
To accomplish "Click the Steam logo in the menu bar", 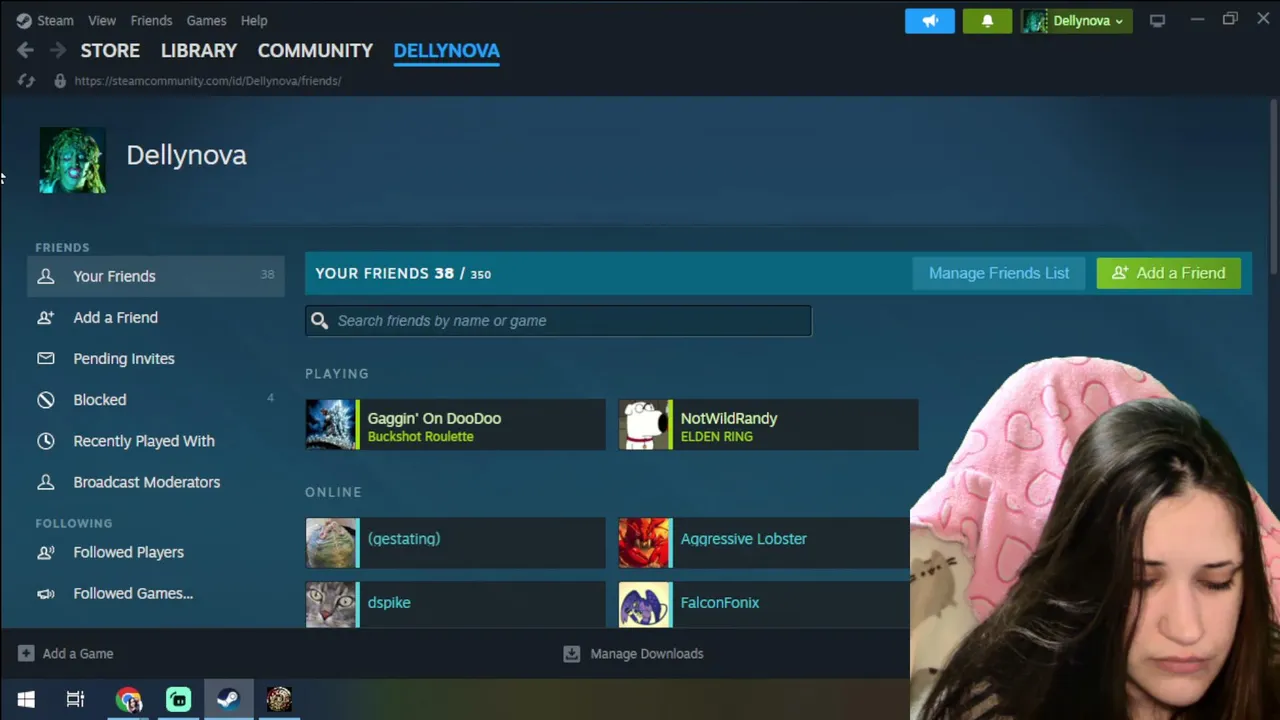I will 24,20.
